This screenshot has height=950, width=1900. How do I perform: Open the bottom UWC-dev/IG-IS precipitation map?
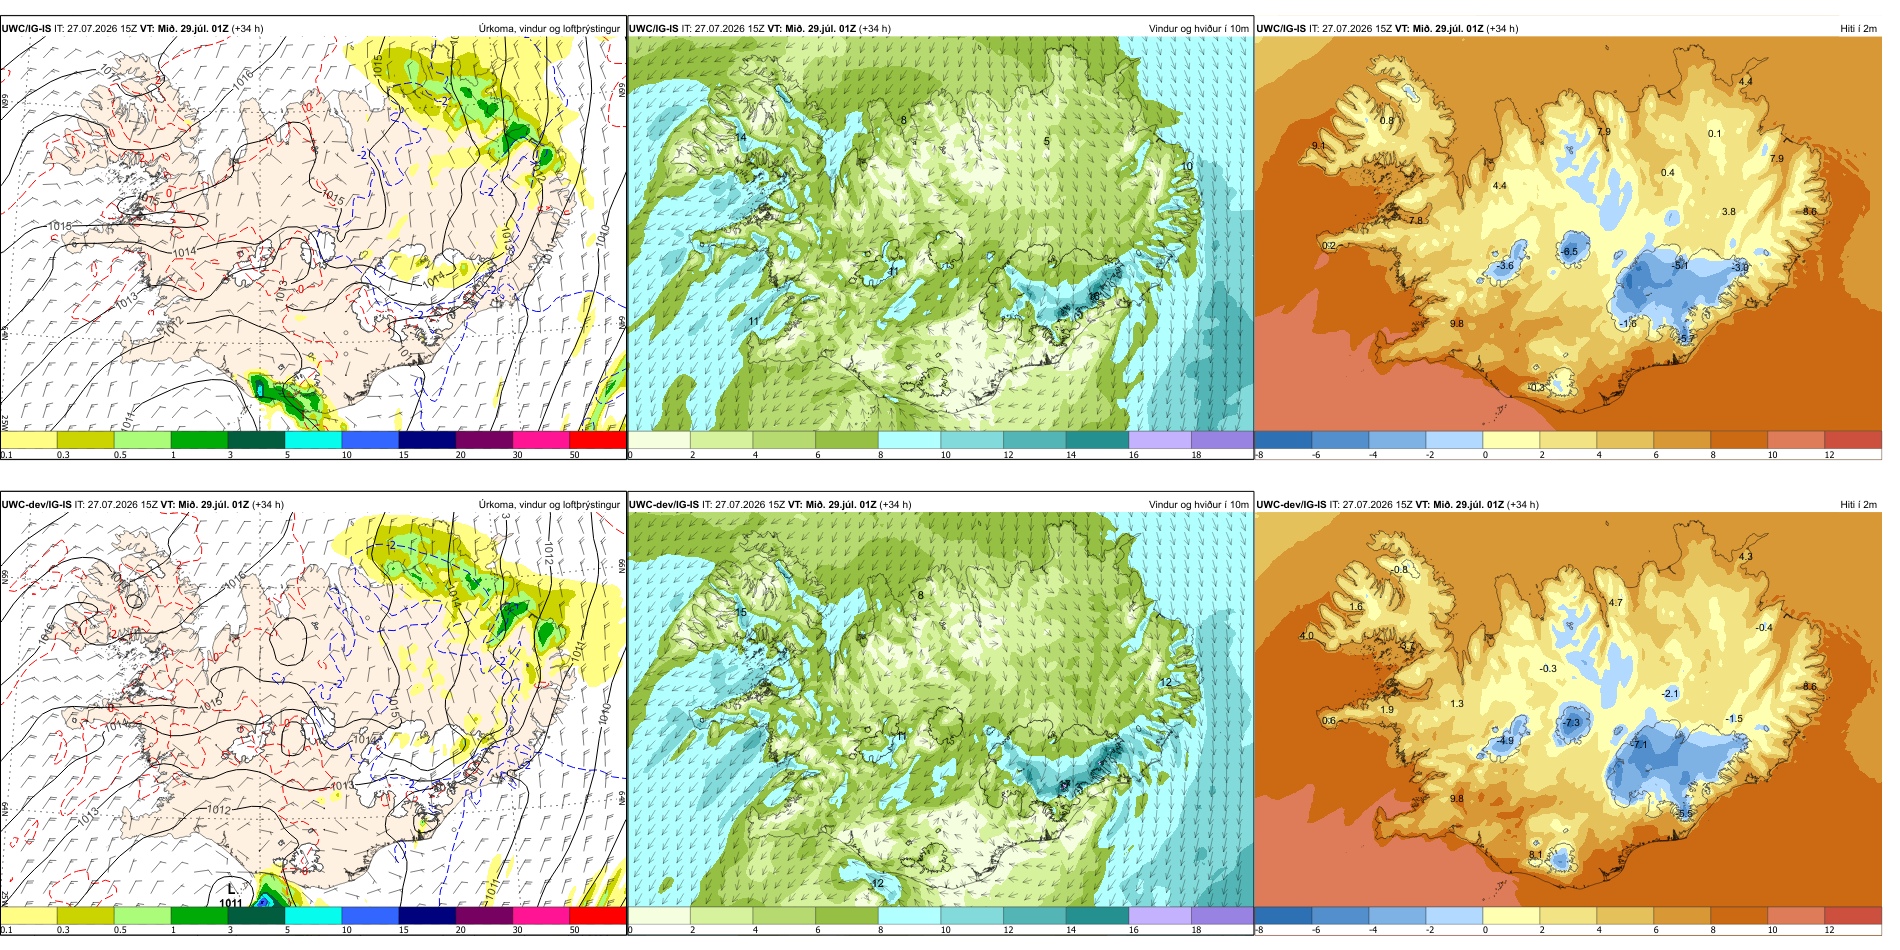[313, 710]
